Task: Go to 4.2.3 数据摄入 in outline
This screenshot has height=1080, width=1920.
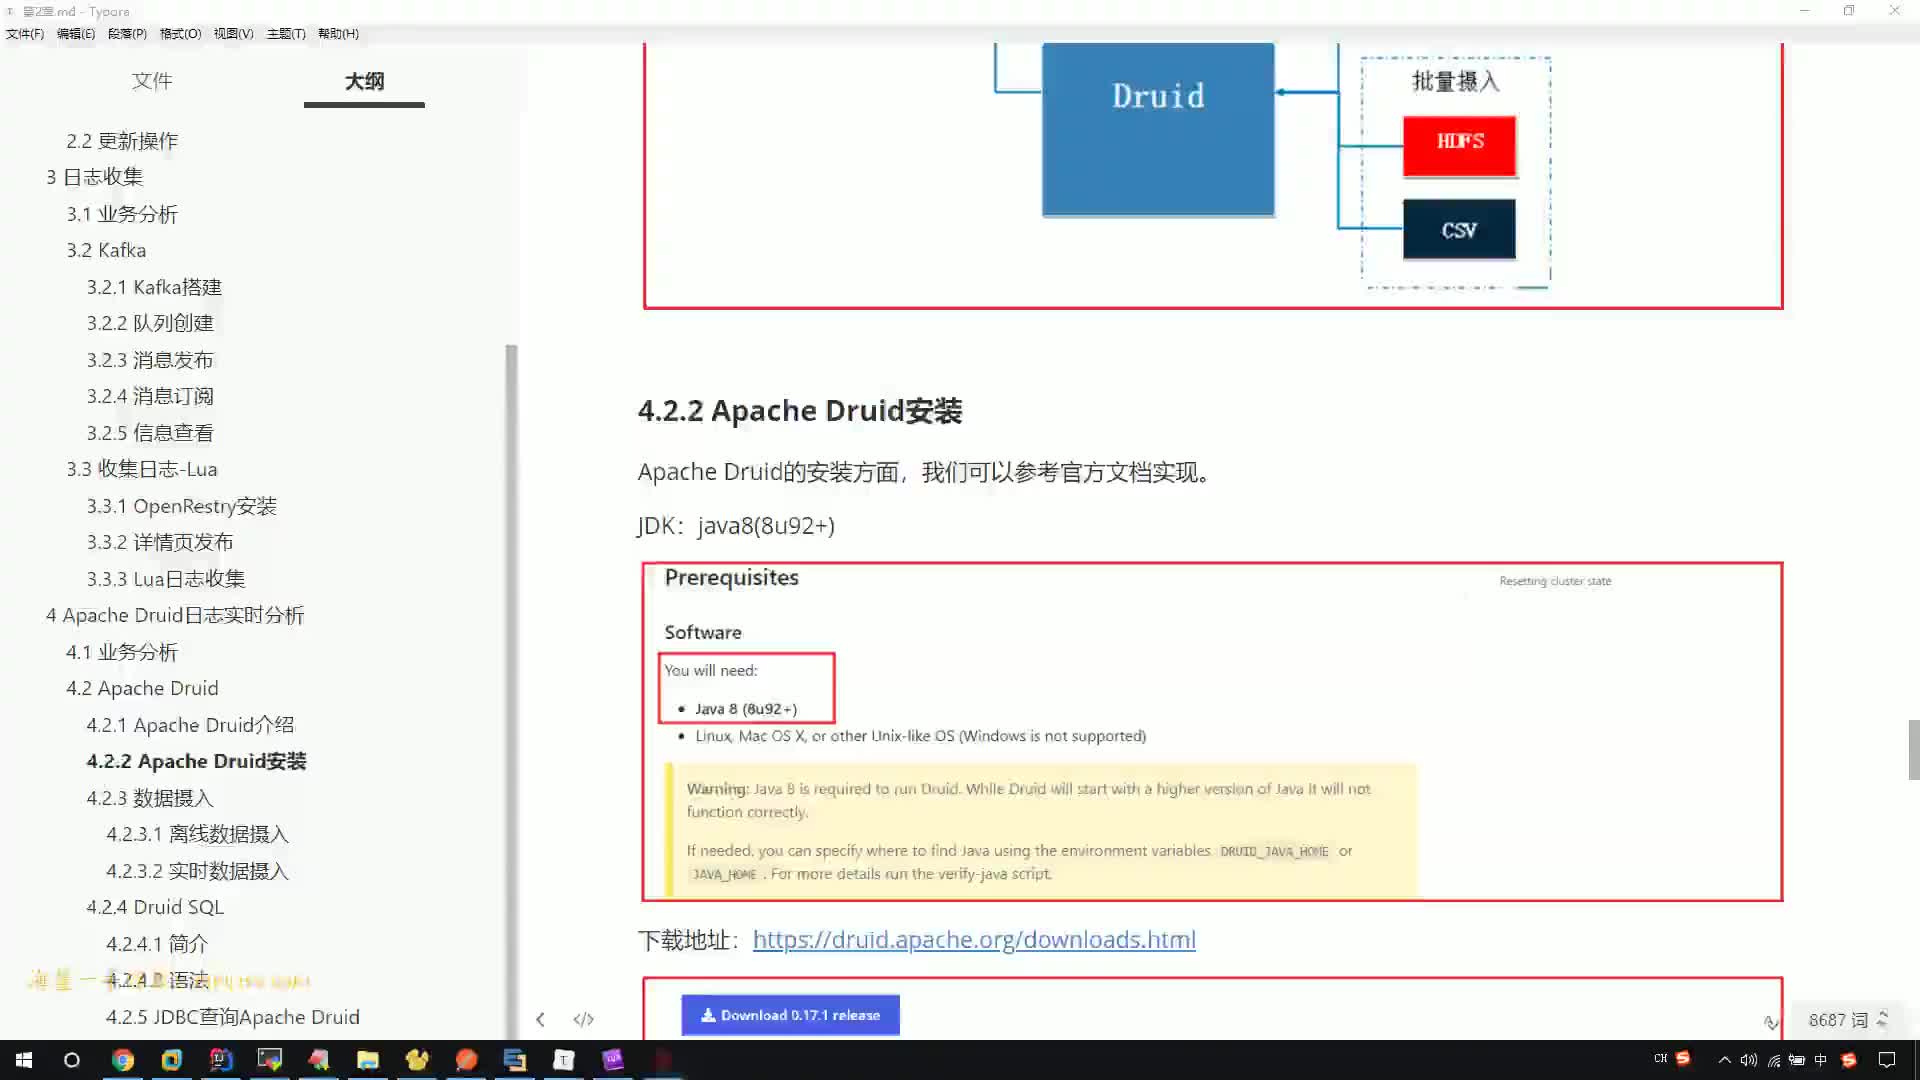Action: pyautogui.click(x=150, y=798)
